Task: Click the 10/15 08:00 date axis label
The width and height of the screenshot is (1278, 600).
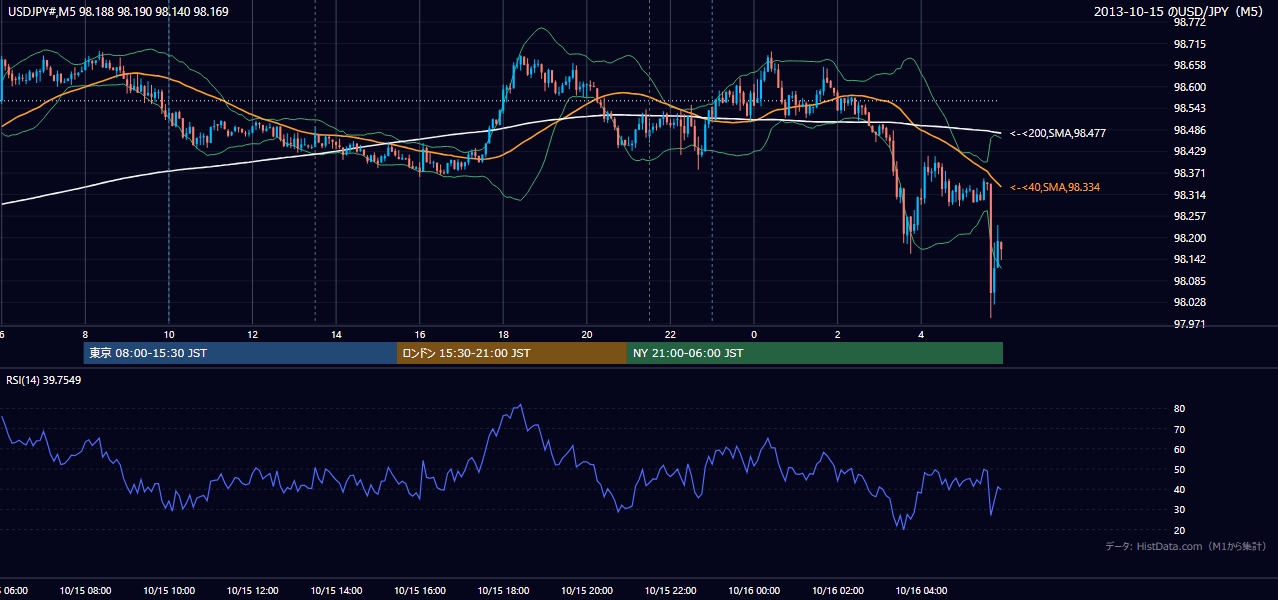Action: point(85,590)
